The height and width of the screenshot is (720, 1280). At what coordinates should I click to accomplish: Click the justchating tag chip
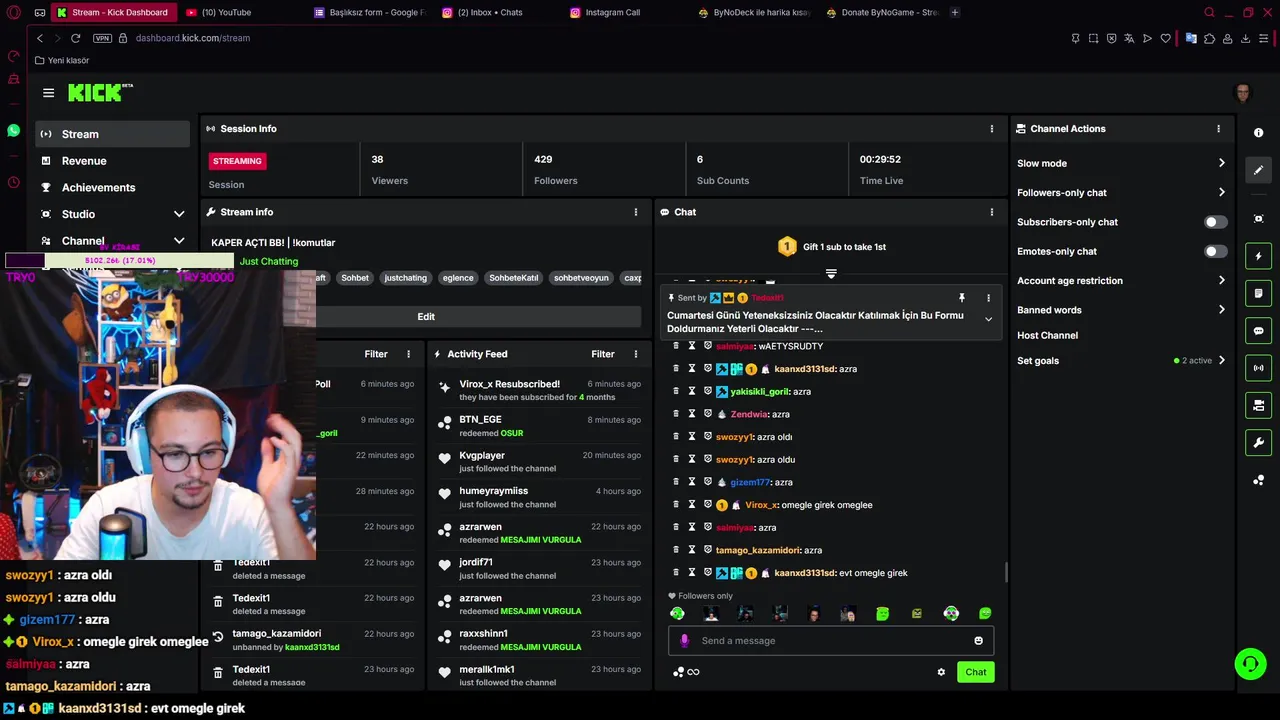pyautogui.click(x=405, y=278)
